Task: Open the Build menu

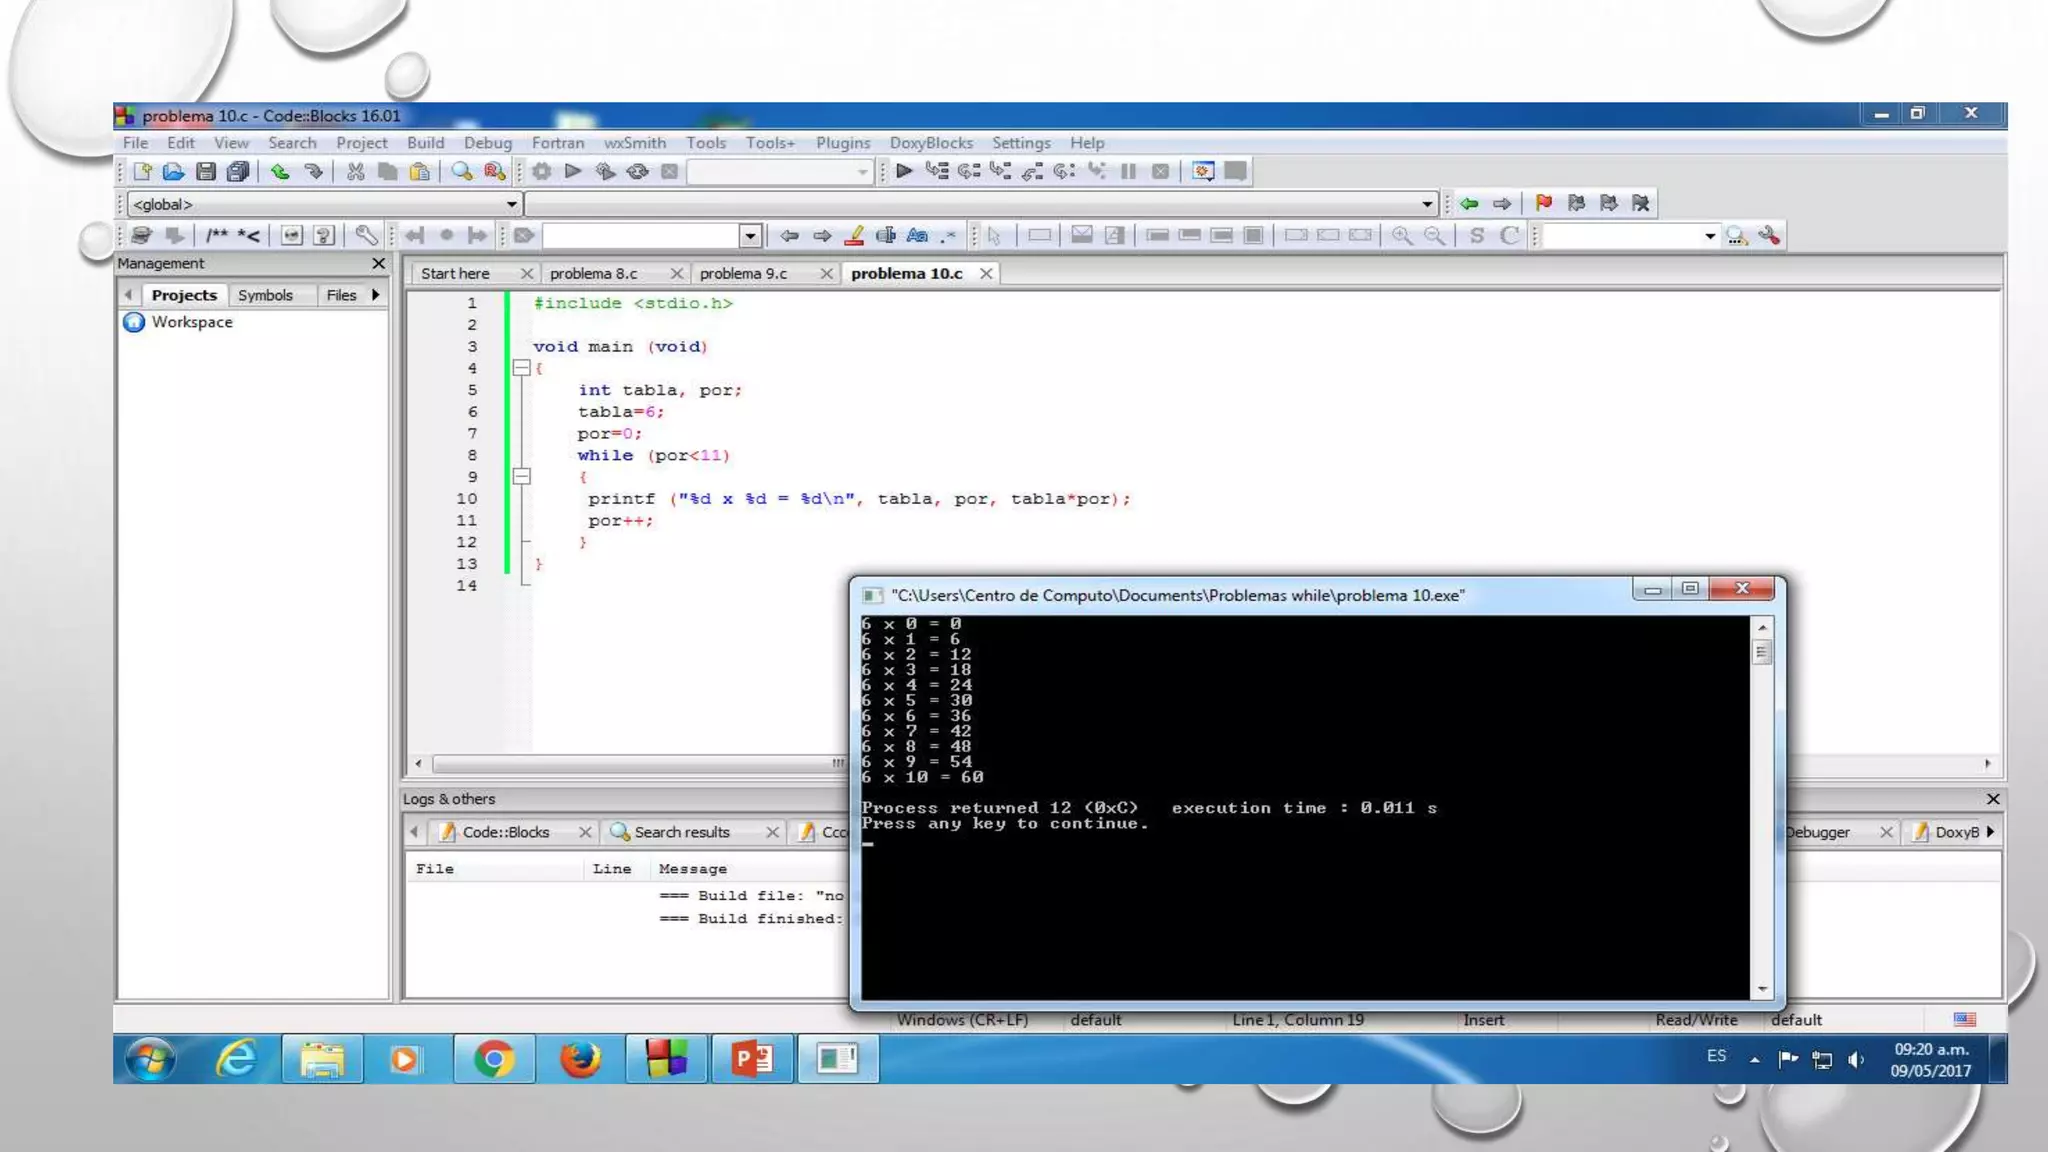Action: tap(425, 143)
